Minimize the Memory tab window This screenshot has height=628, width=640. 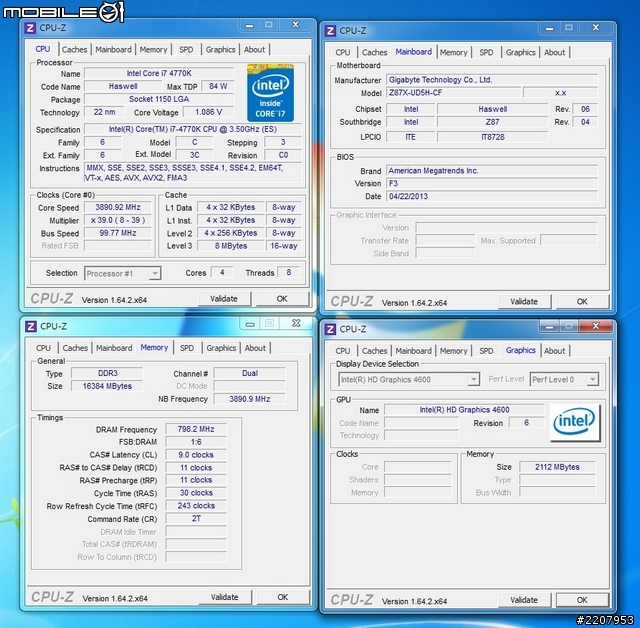coord(250,324)
